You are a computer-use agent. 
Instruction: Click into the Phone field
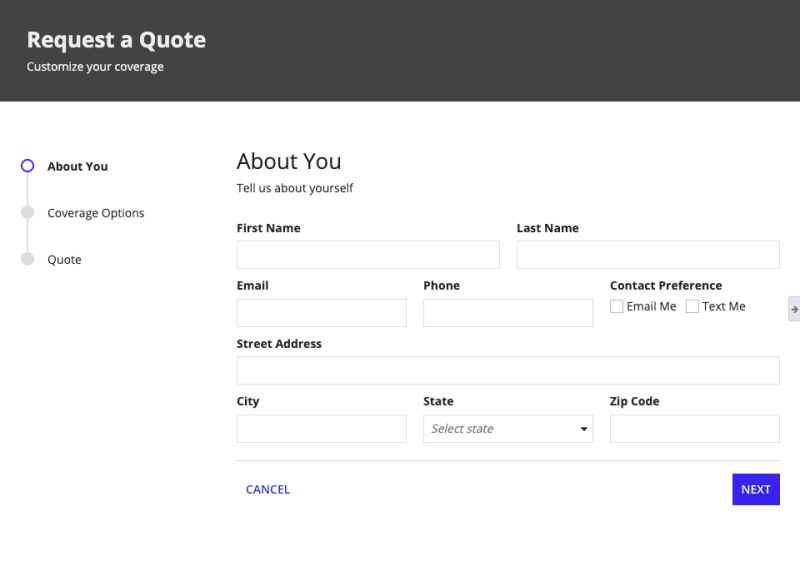tap(508, 313)
